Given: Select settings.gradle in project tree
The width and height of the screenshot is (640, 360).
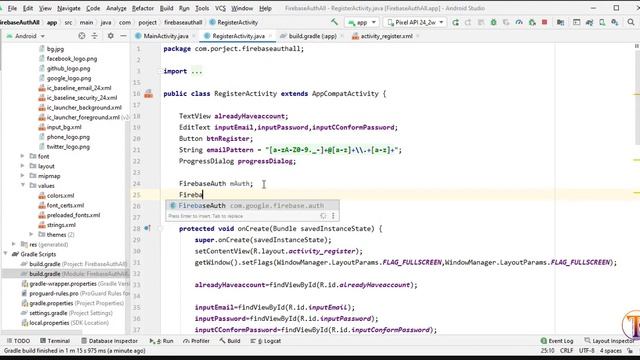Looking at the screenshot, I should (x=67, y=313).
